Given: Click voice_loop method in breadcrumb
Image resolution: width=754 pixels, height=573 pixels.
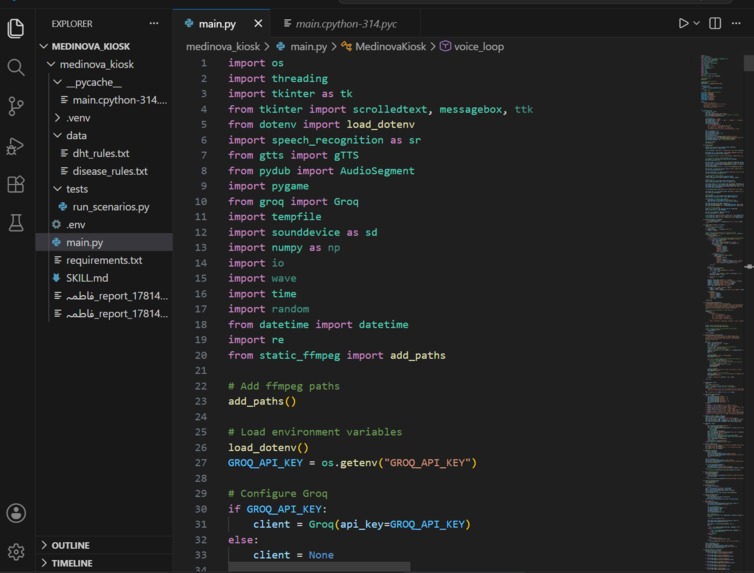Looking at the screenshot, I should pos(479,47).
